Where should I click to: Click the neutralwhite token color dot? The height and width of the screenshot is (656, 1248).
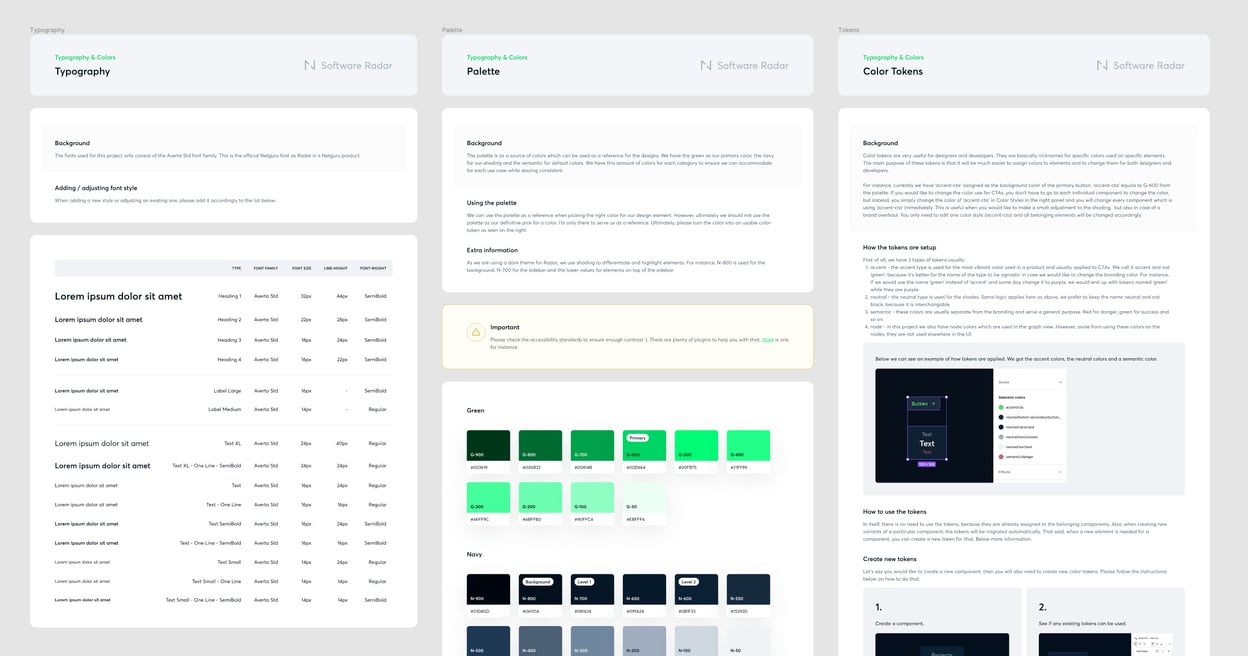point(1001,447)
